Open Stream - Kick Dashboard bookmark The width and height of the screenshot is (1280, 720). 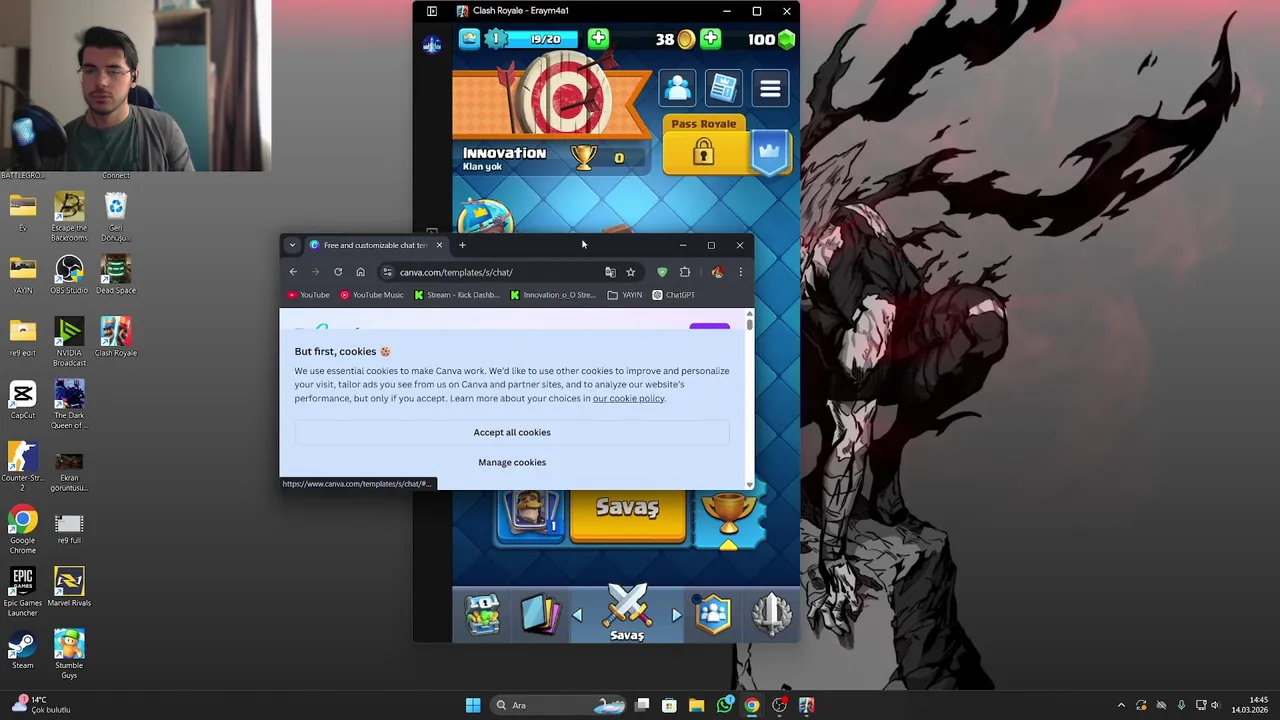tap(457, 295)
